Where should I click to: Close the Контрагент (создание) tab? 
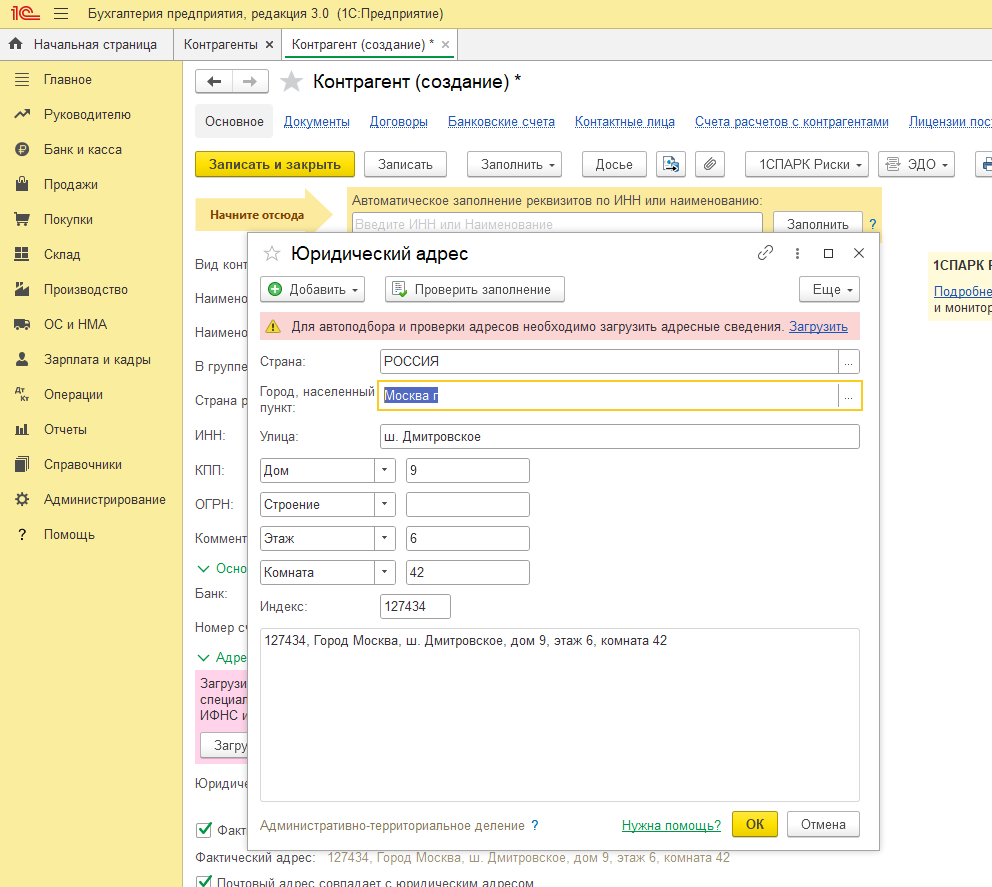click(445, 45)
